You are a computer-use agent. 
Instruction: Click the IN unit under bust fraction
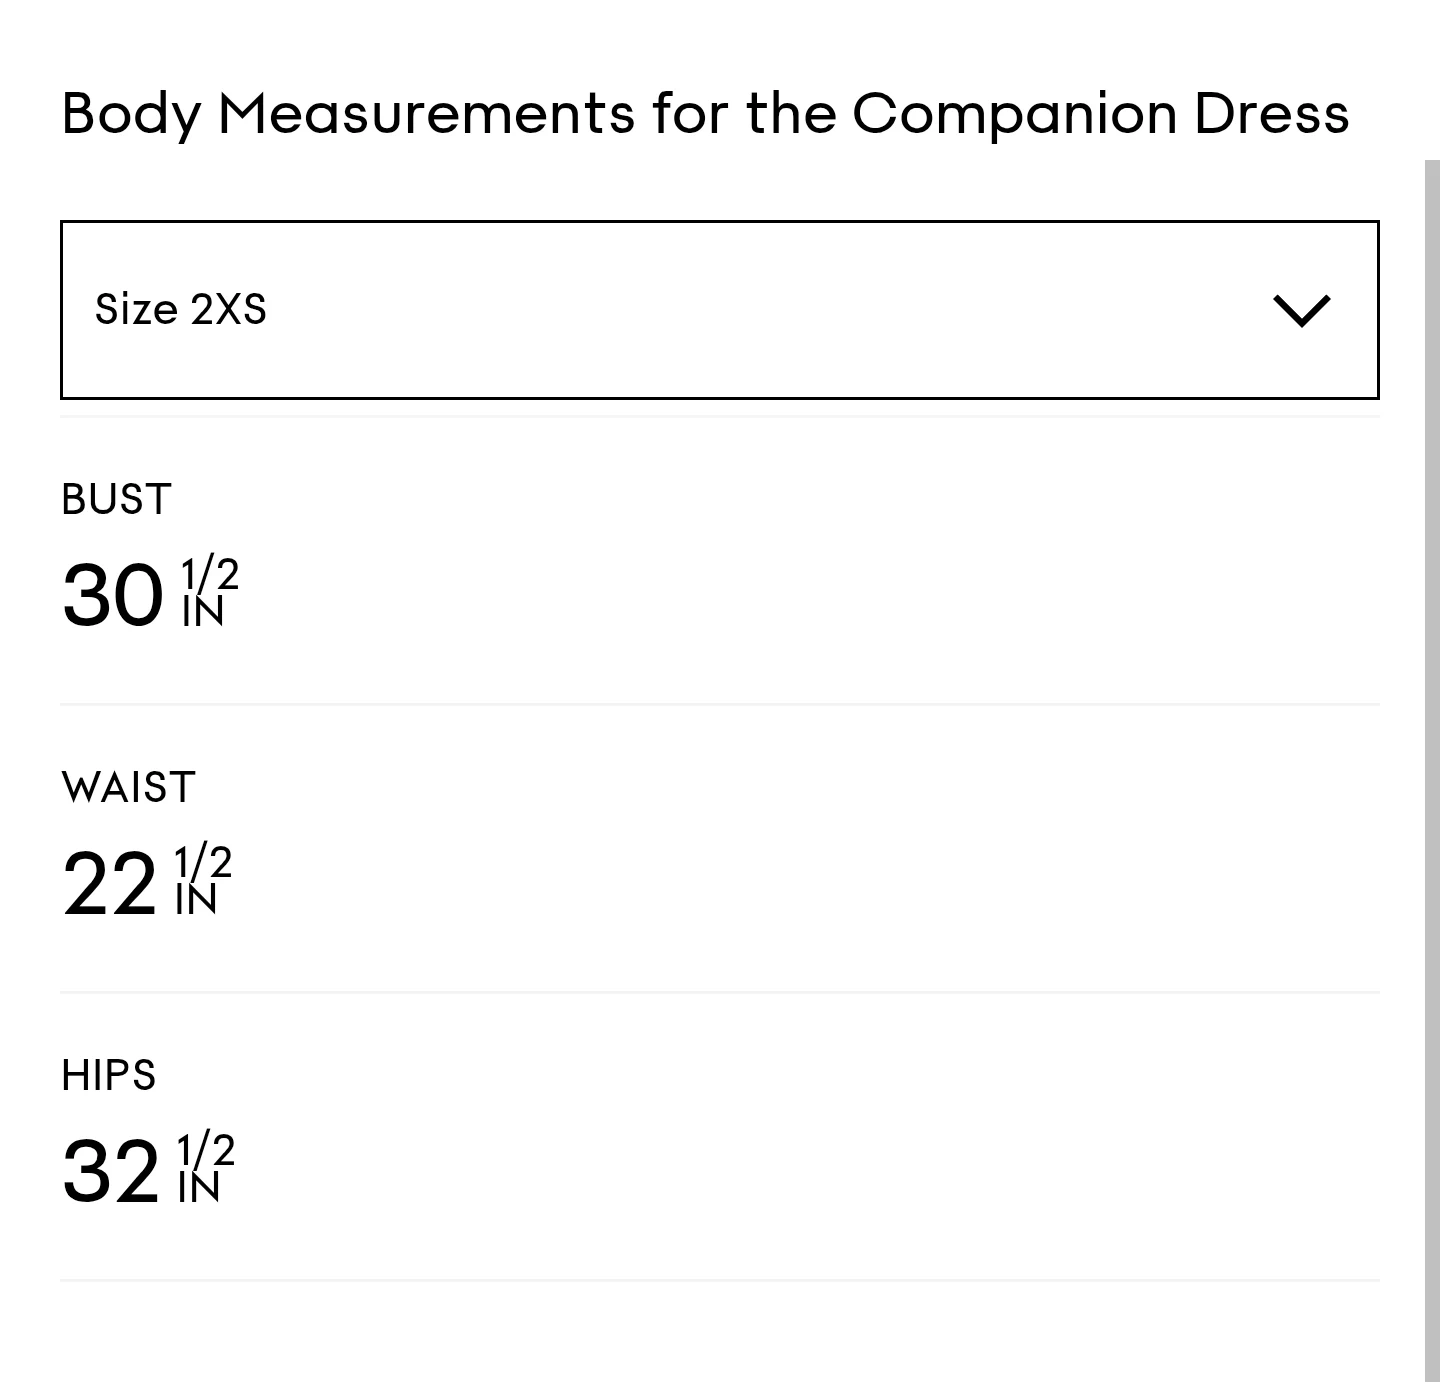pos(203,613)
